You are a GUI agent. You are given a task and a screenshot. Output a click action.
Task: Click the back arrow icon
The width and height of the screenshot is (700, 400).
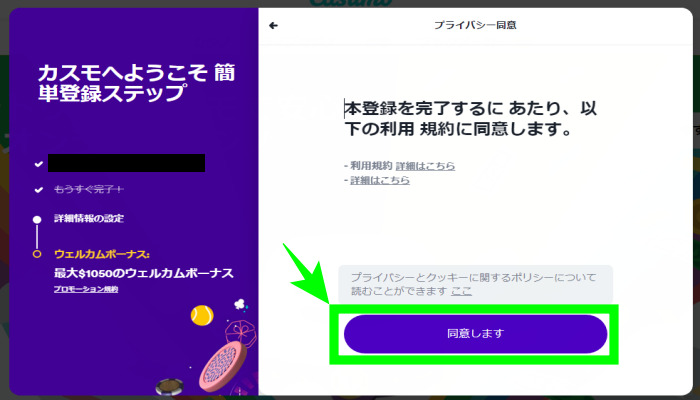pyautogui.click(x=273, y=25)
